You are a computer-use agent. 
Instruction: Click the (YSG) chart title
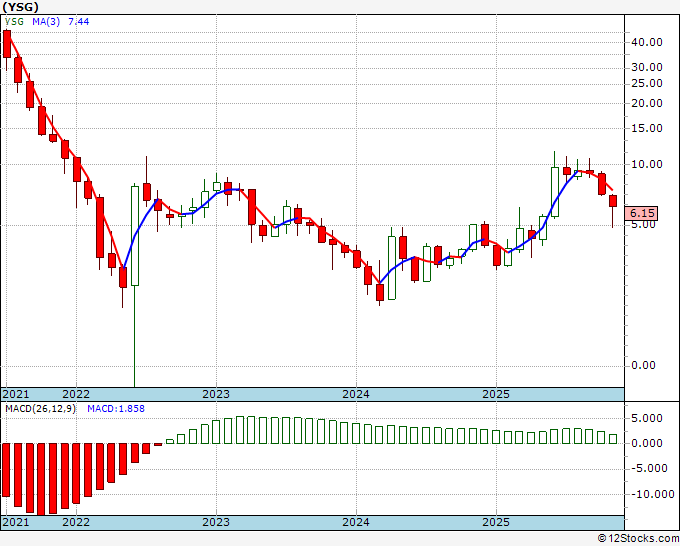[20, 7]
